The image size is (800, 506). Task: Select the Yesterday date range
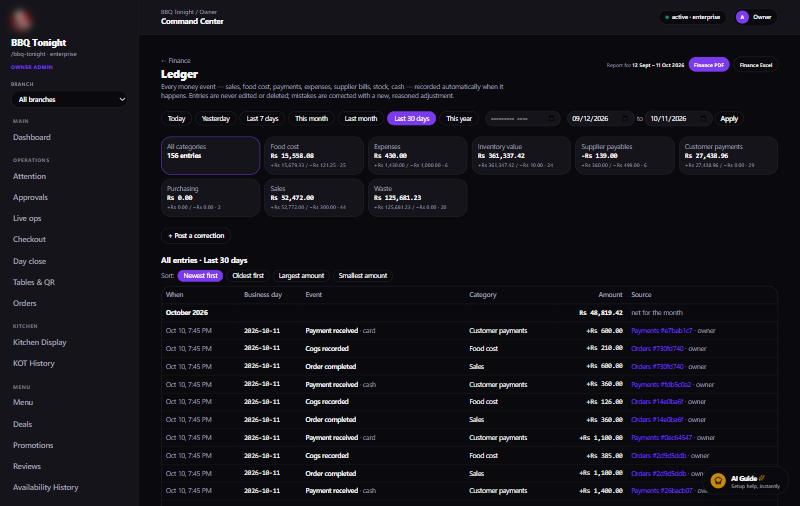point(215,118)
